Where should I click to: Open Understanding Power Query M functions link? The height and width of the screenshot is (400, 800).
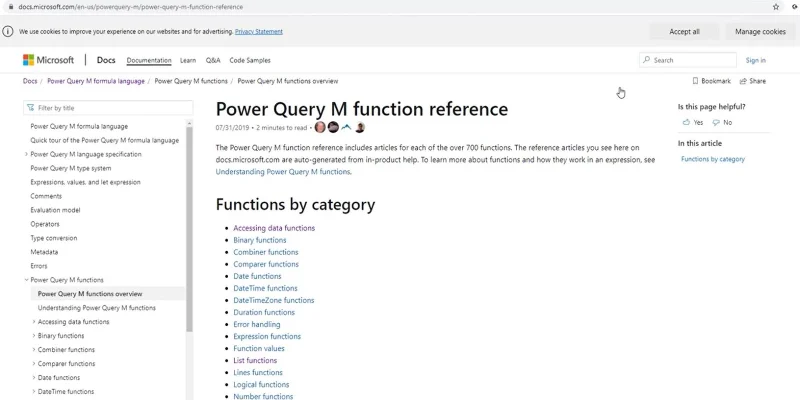(x=283, y=172)
